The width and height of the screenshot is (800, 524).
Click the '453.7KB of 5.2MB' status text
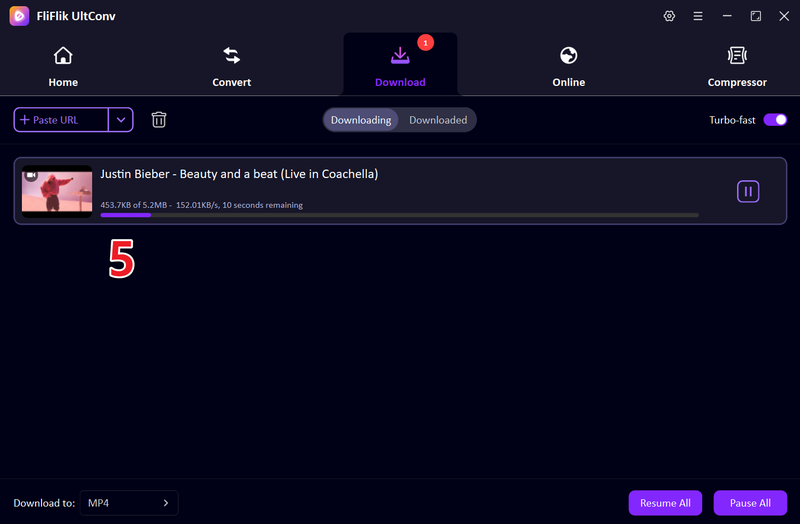point(134,205)
